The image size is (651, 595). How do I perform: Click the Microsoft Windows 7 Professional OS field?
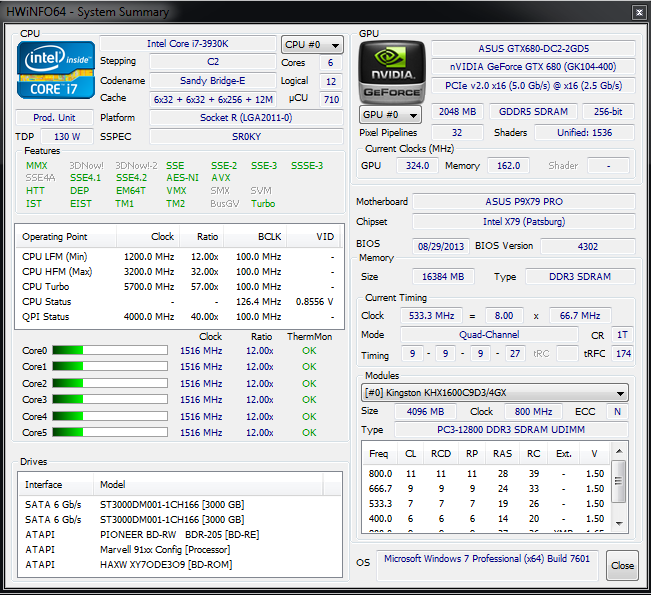coord(487,565)
